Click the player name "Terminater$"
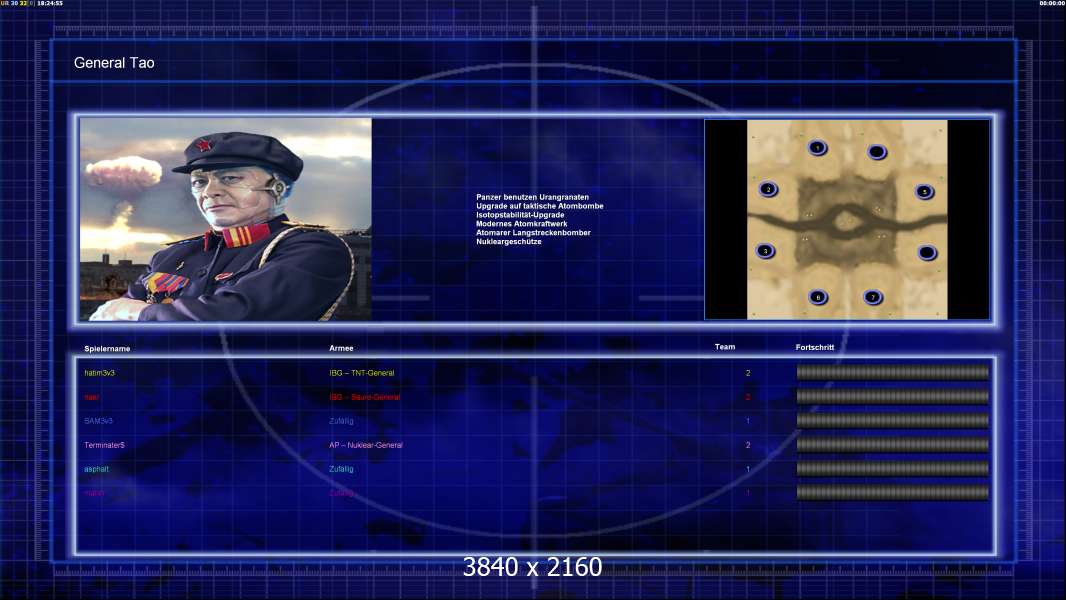1066x600 pixels. 104,445
